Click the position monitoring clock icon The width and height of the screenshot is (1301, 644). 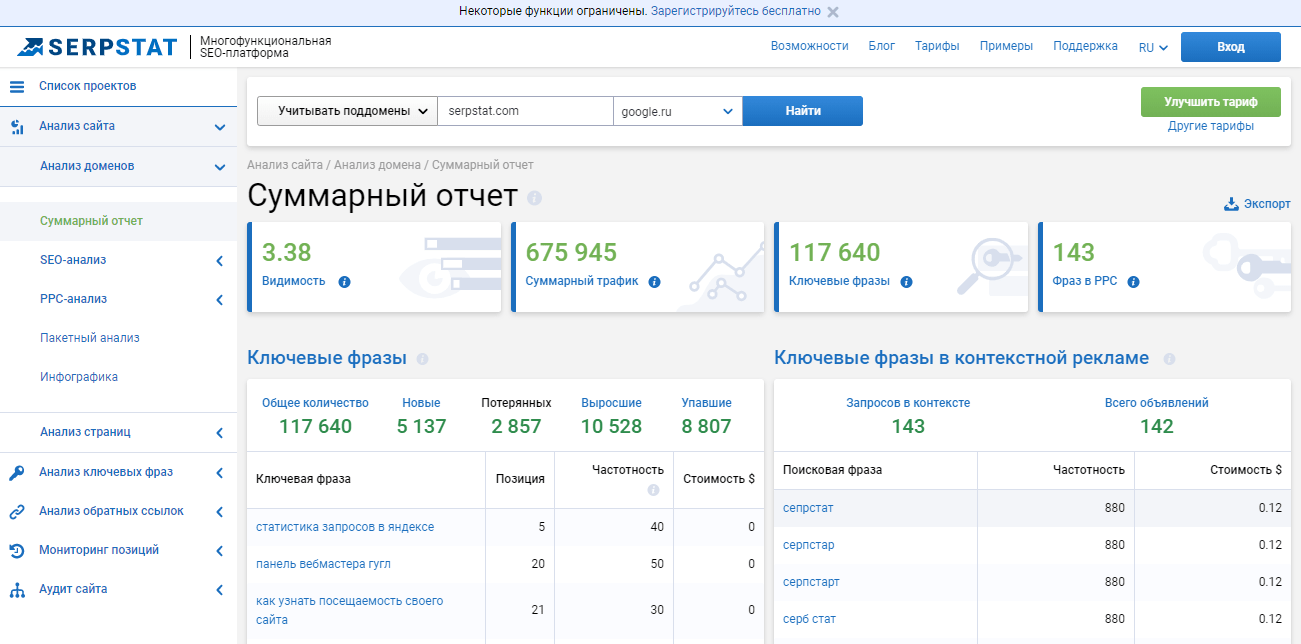pyautogui.click(x=16, y=551)
